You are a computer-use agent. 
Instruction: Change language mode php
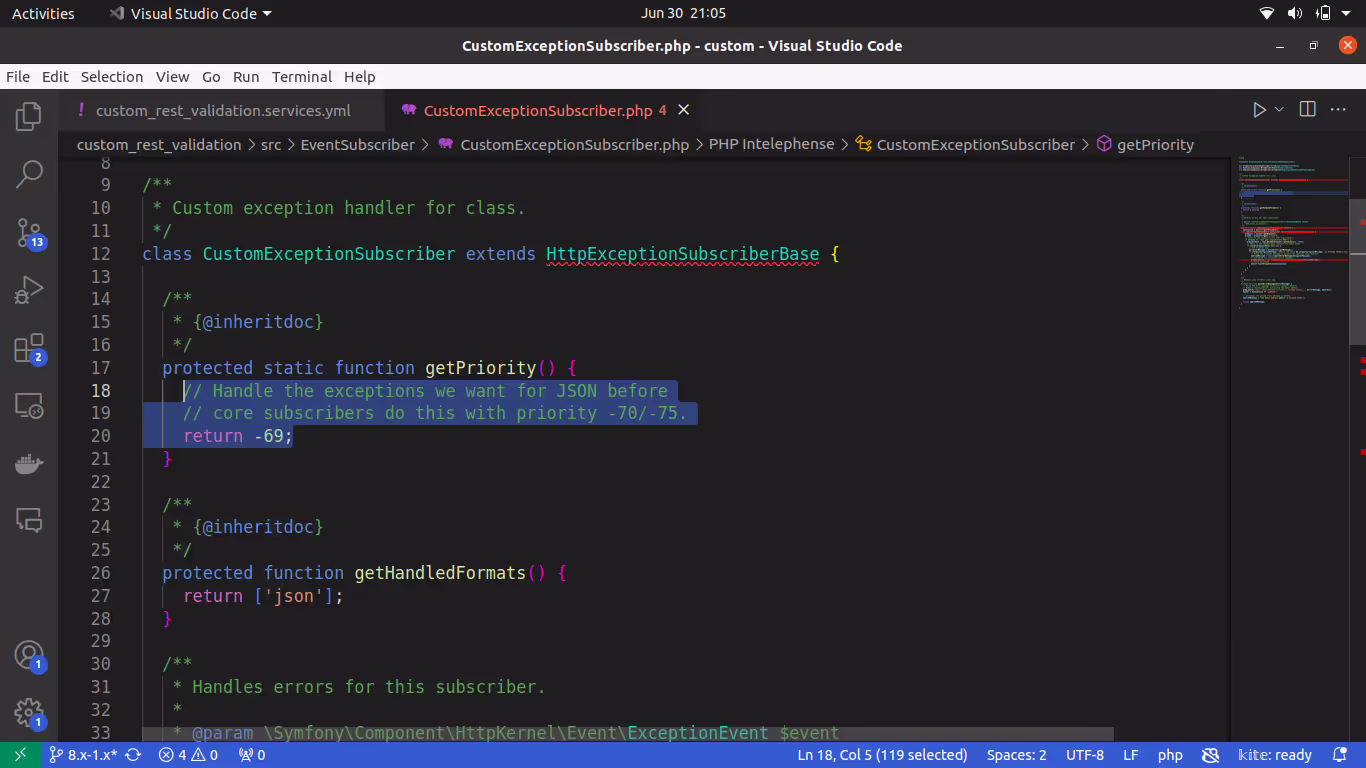coord(1170,755)
